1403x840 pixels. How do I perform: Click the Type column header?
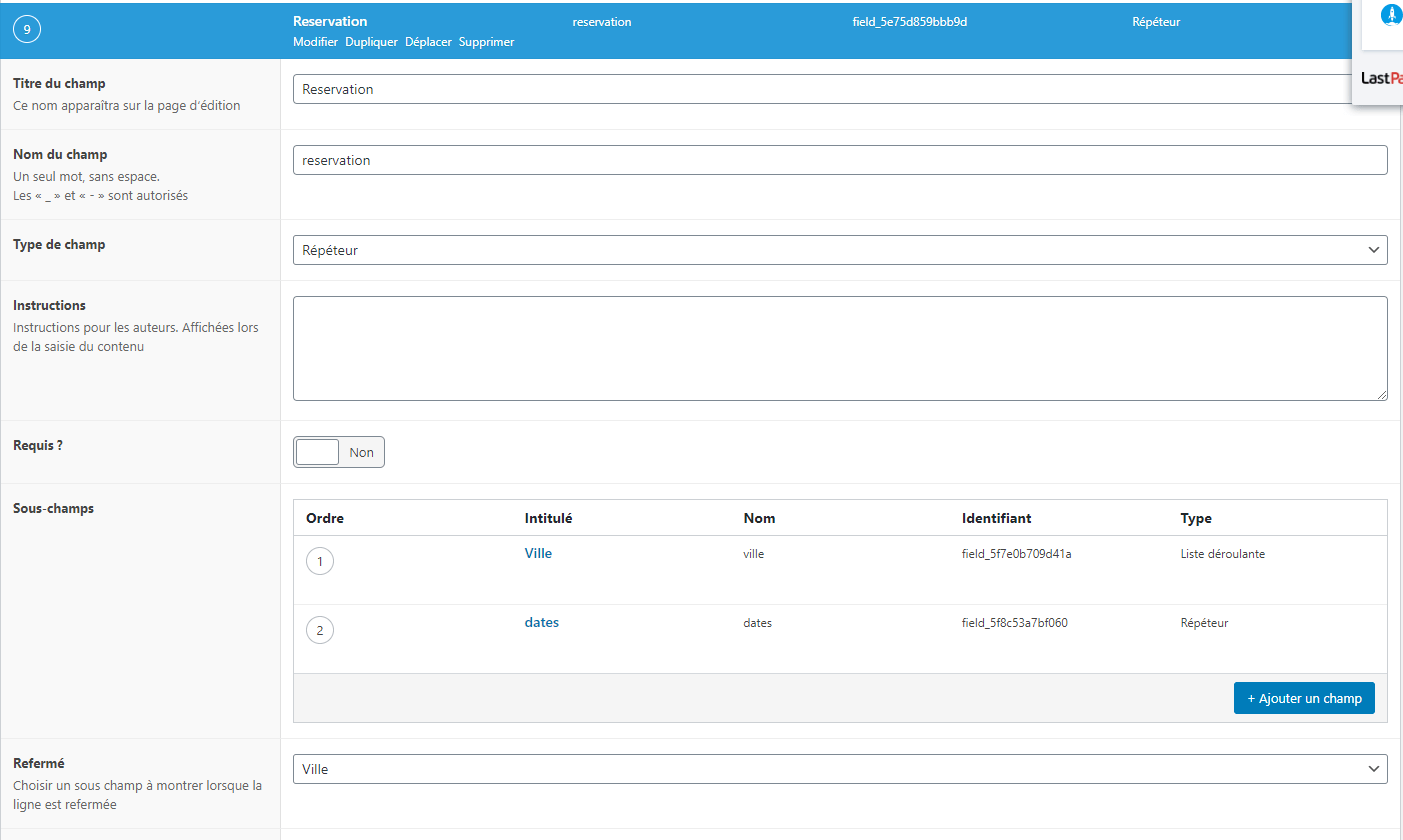(1196, 518)
